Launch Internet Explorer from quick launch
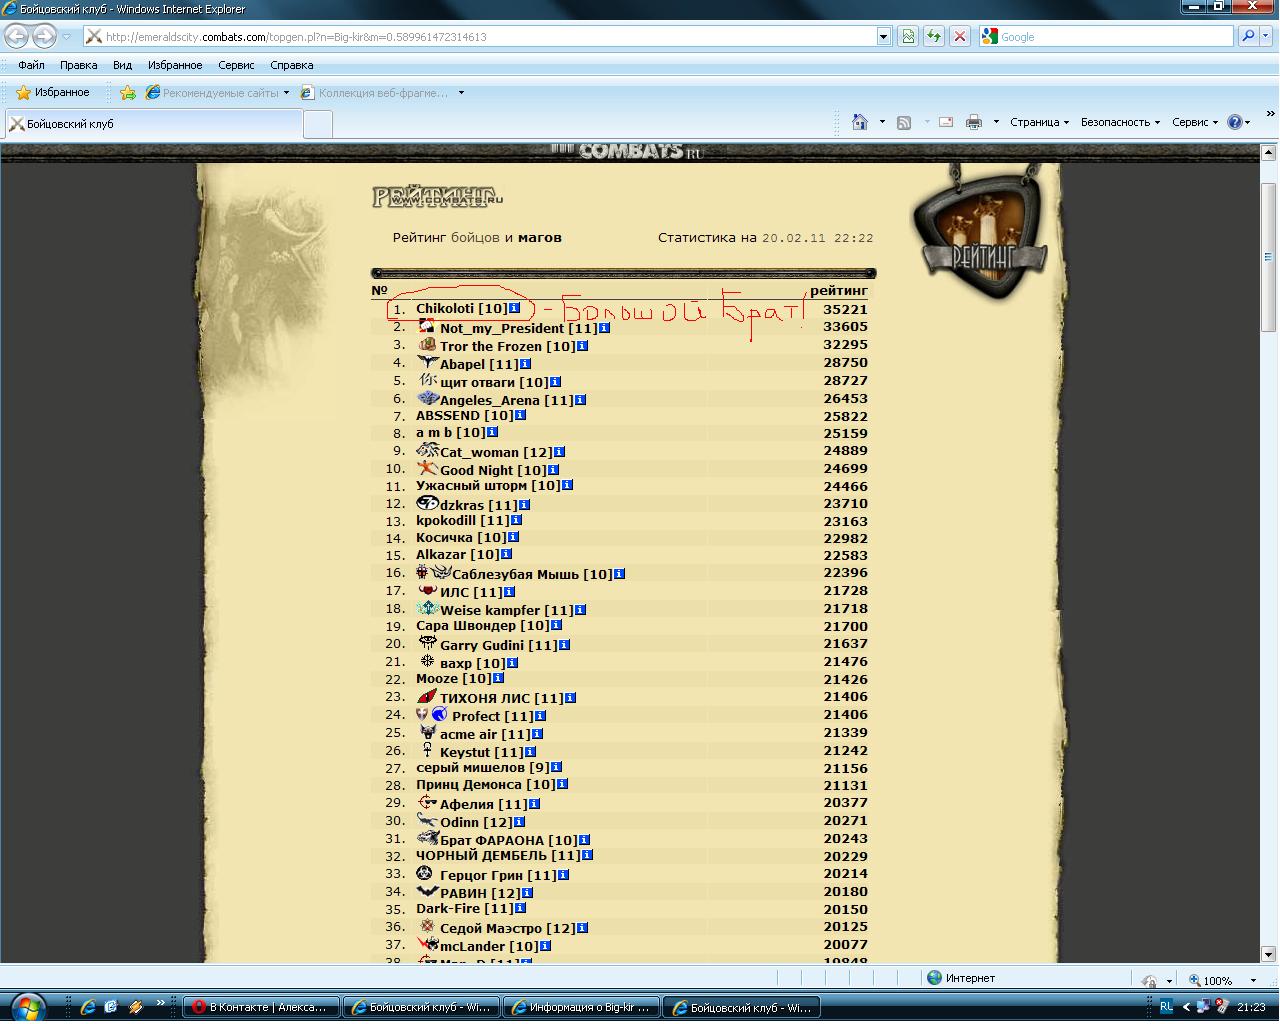Viewport: 1280px width, 1024px height. [x=88, y=1007]
